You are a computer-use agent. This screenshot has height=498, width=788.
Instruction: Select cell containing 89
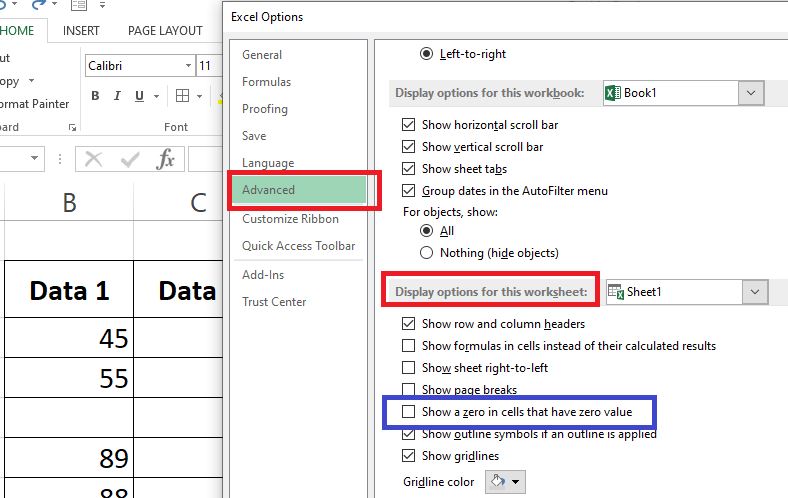pos(69,457)
